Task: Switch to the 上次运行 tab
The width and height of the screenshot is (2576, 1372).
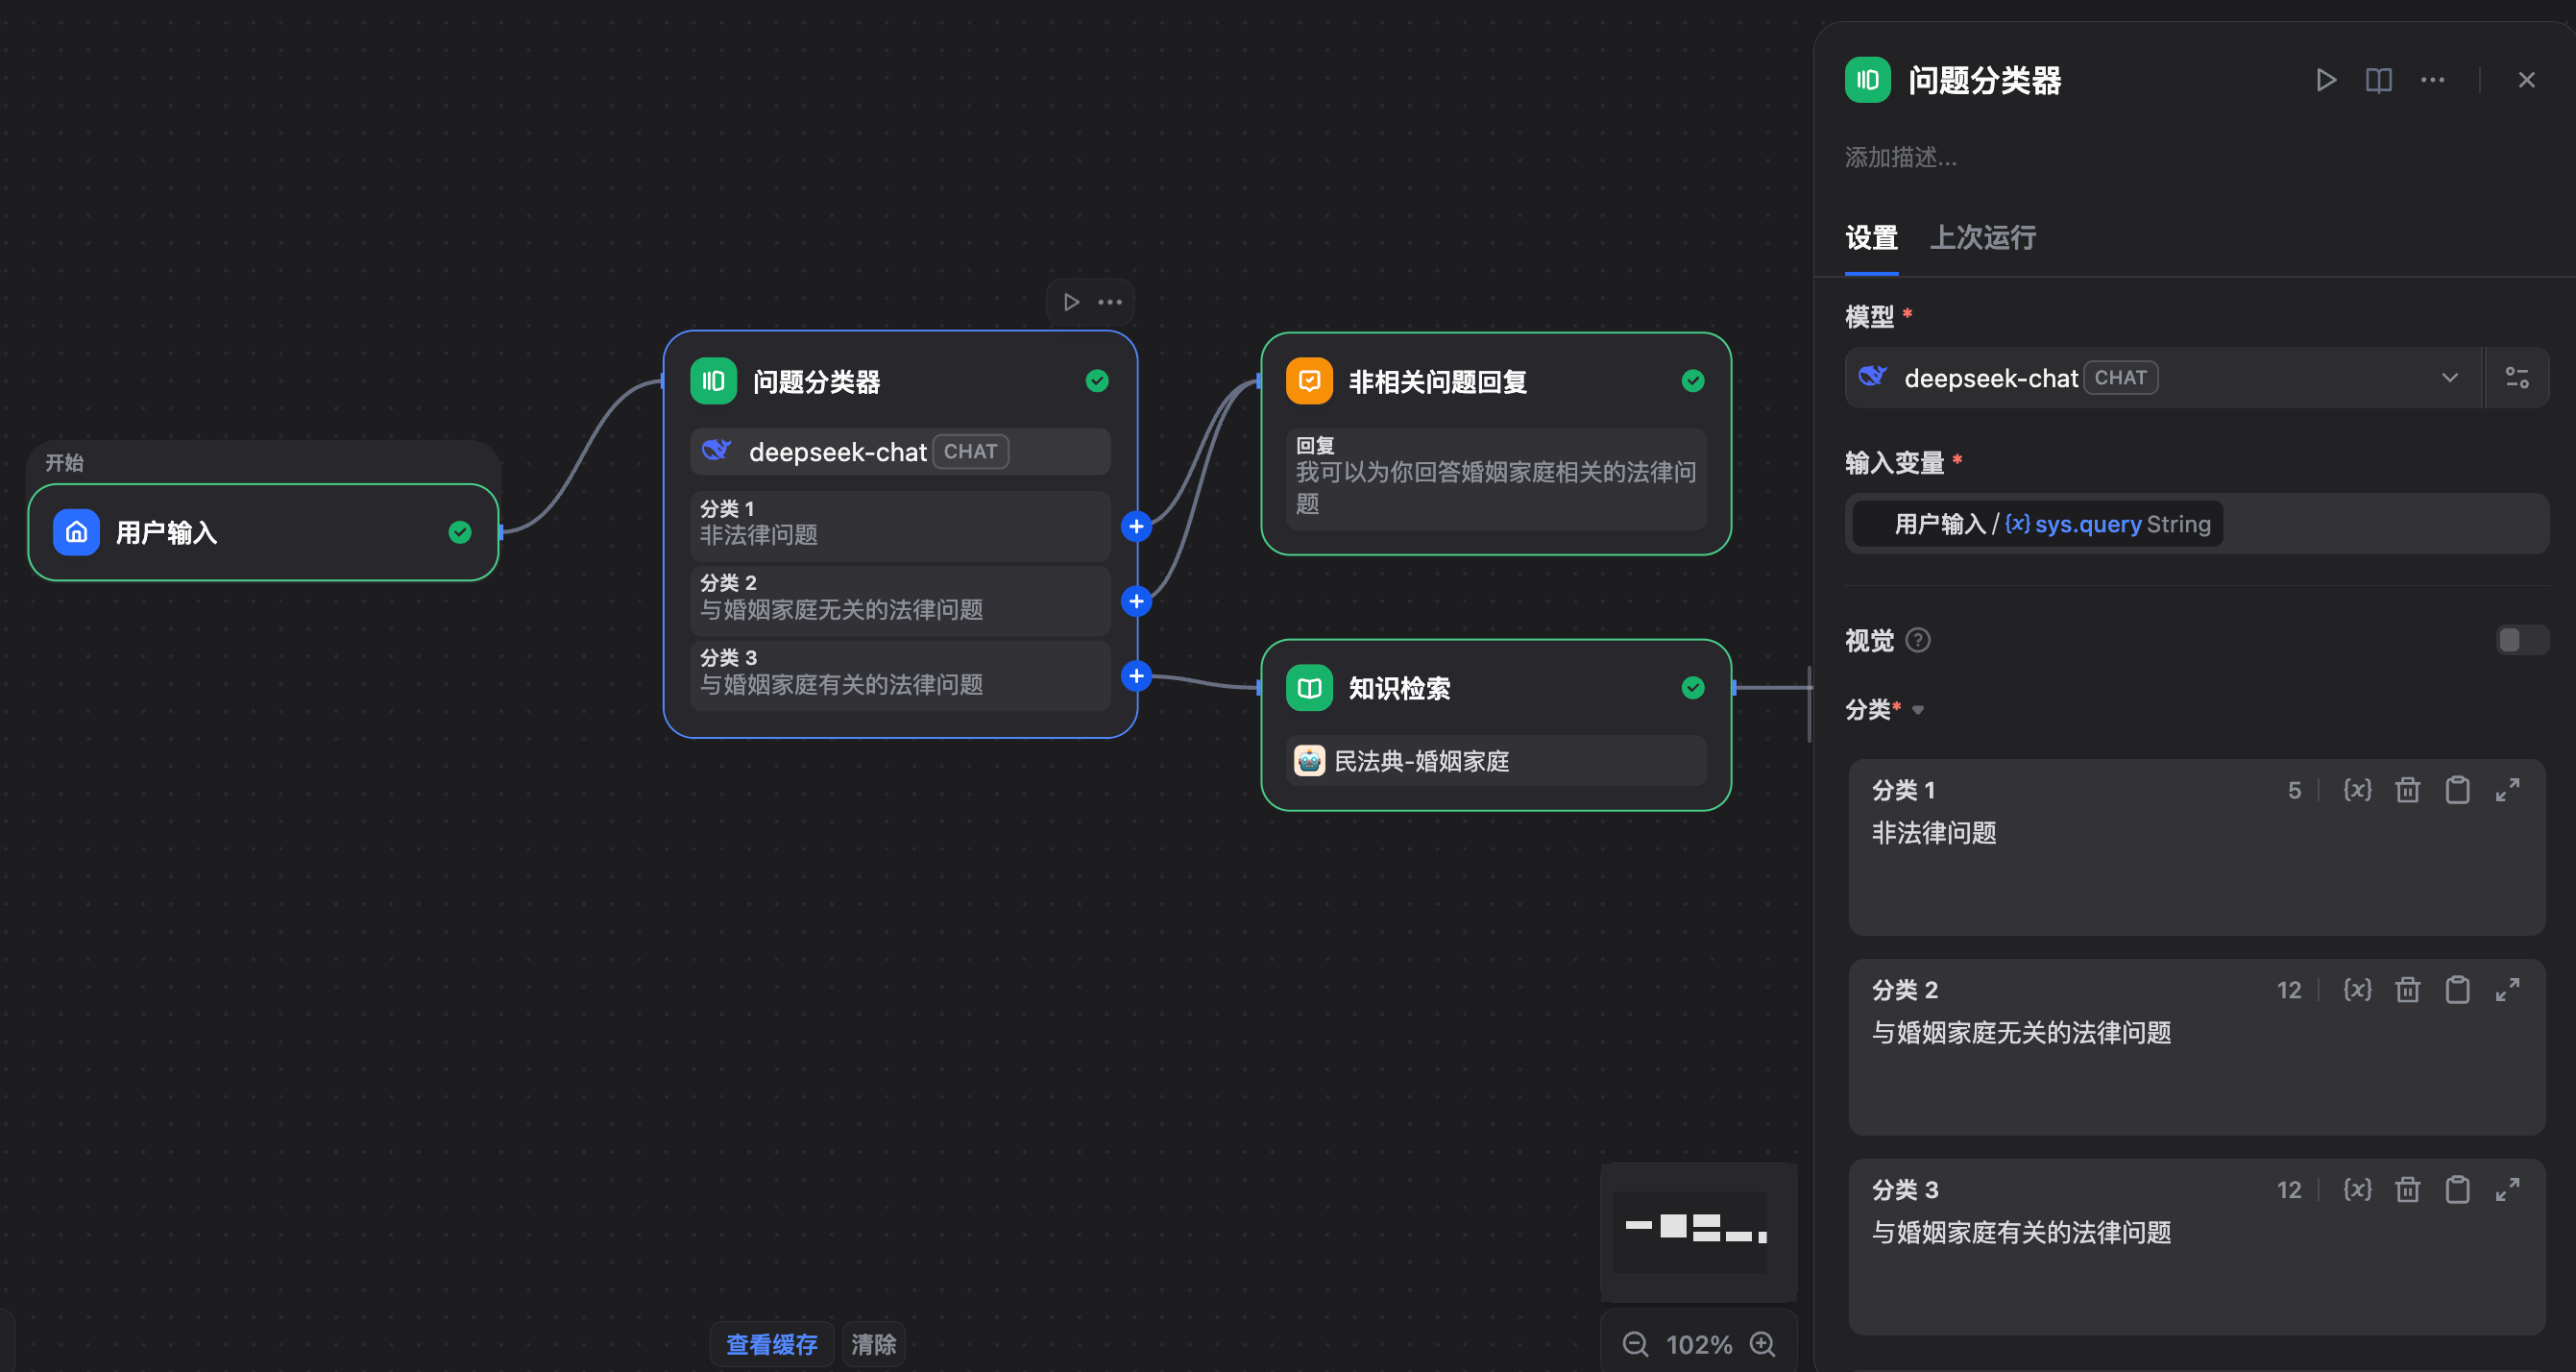Action: [x=1982, y=238]
